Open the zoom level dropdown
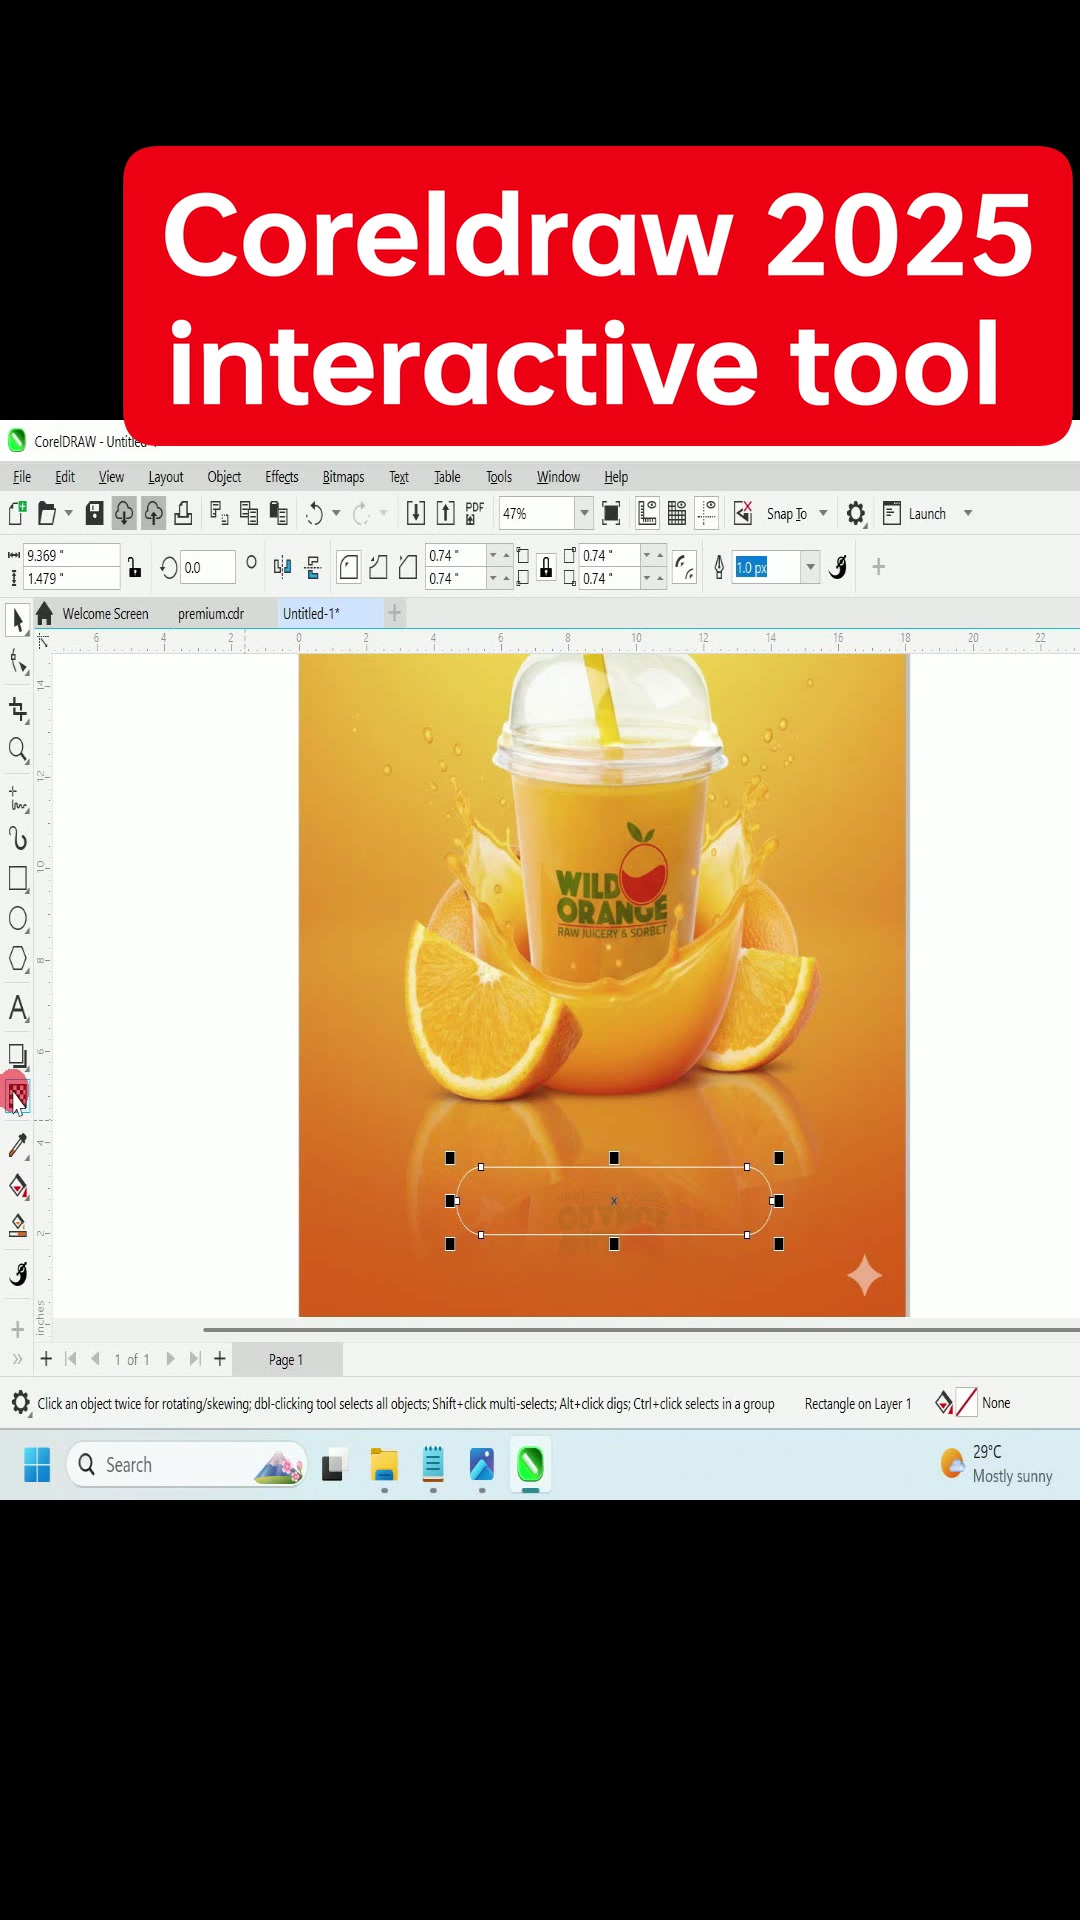The height and width of the screenshot is (1920, 1080). coord(584,514)
